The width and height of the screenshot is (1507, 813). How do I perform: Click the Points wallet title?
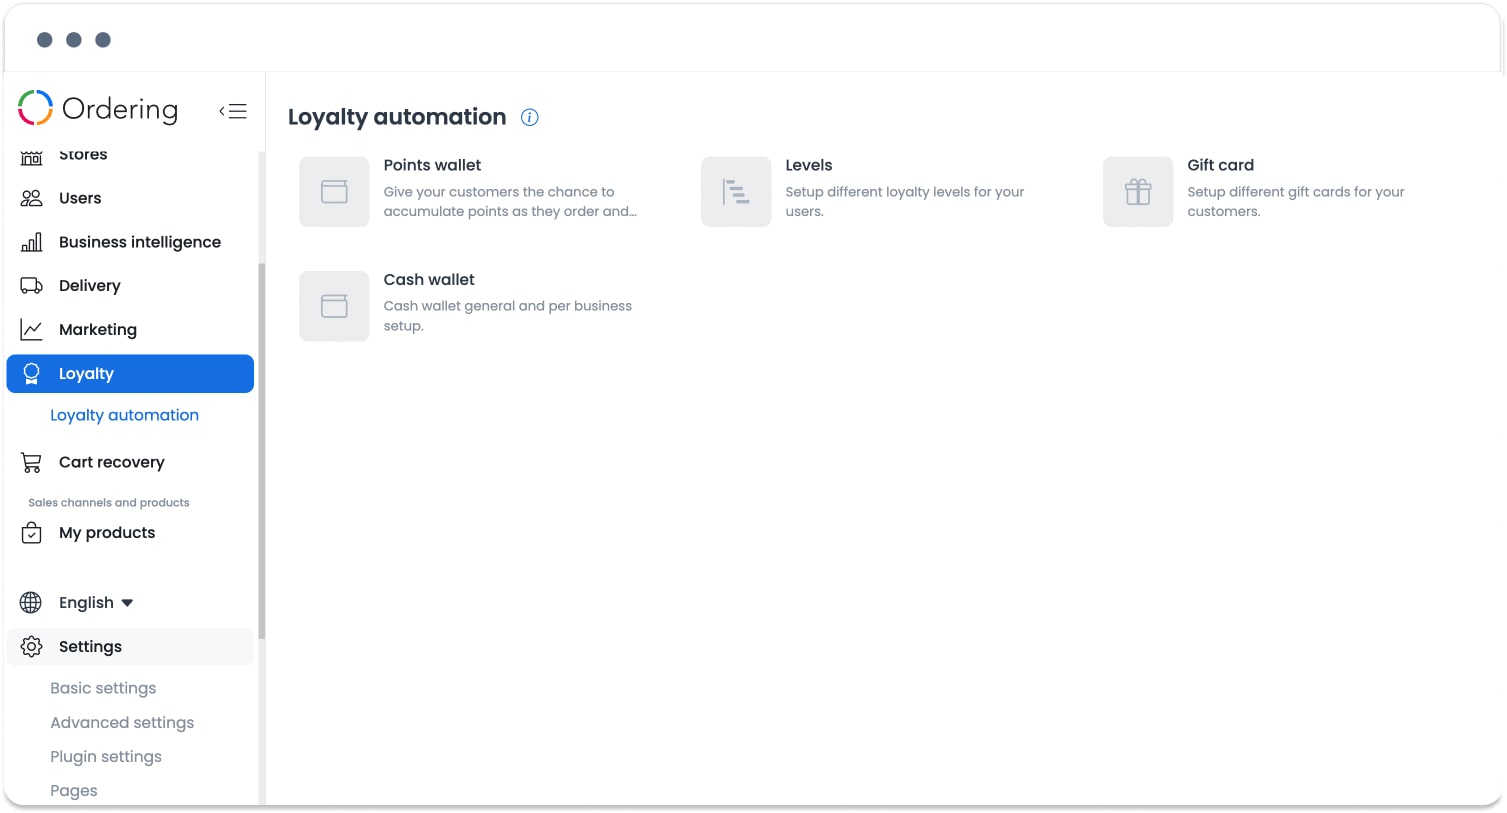click(432, 165)
